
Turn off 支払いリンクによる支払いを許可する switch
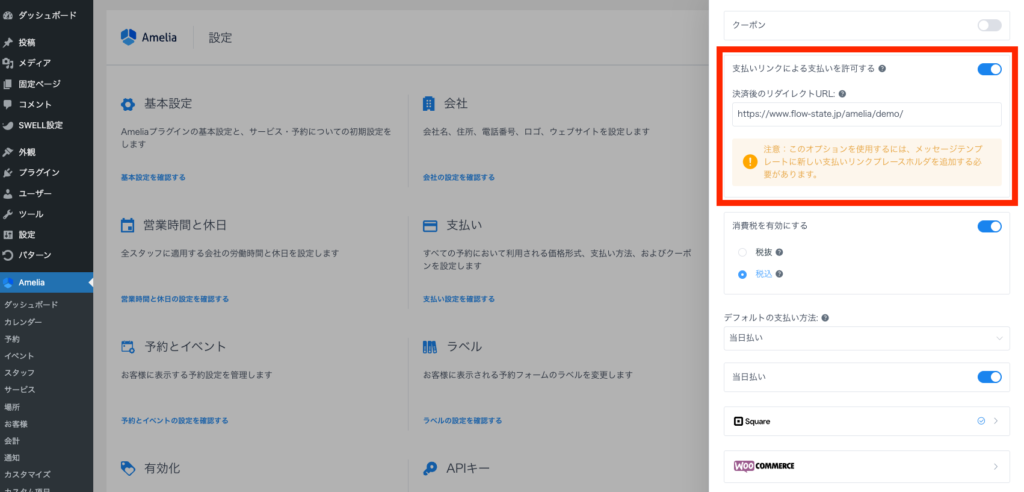[x=989, y=69]
